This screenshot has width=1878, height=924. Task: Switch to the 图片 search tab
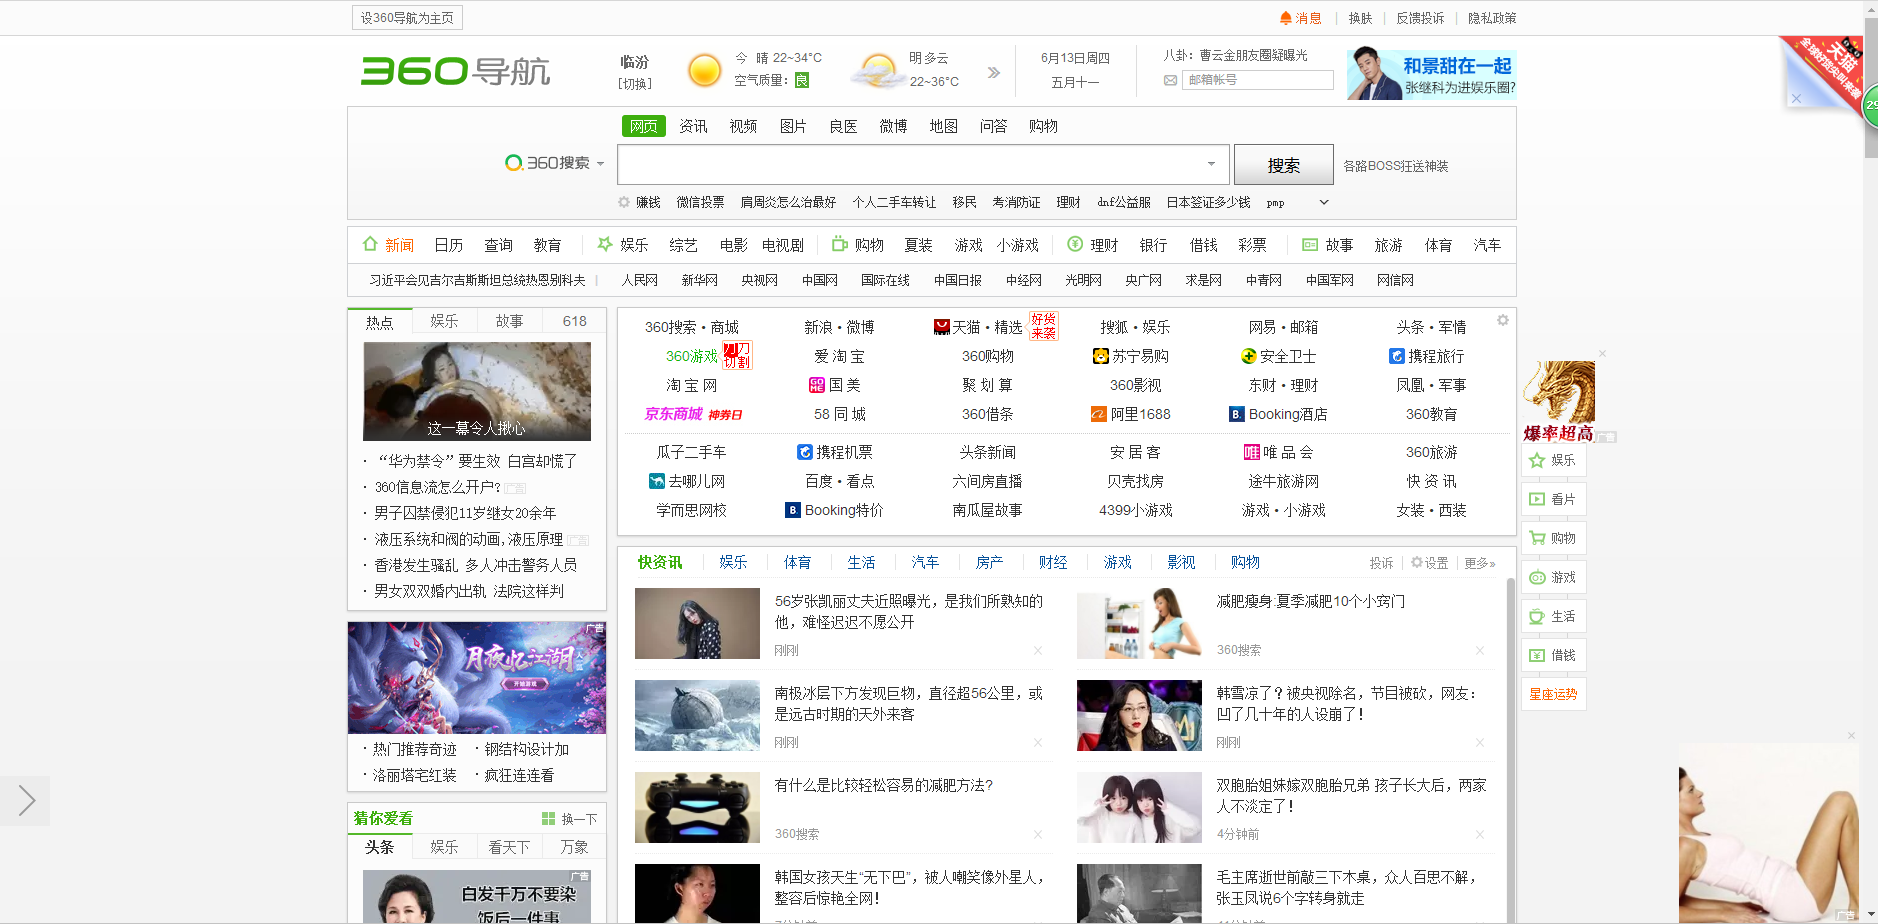click(x=793, y=126)
